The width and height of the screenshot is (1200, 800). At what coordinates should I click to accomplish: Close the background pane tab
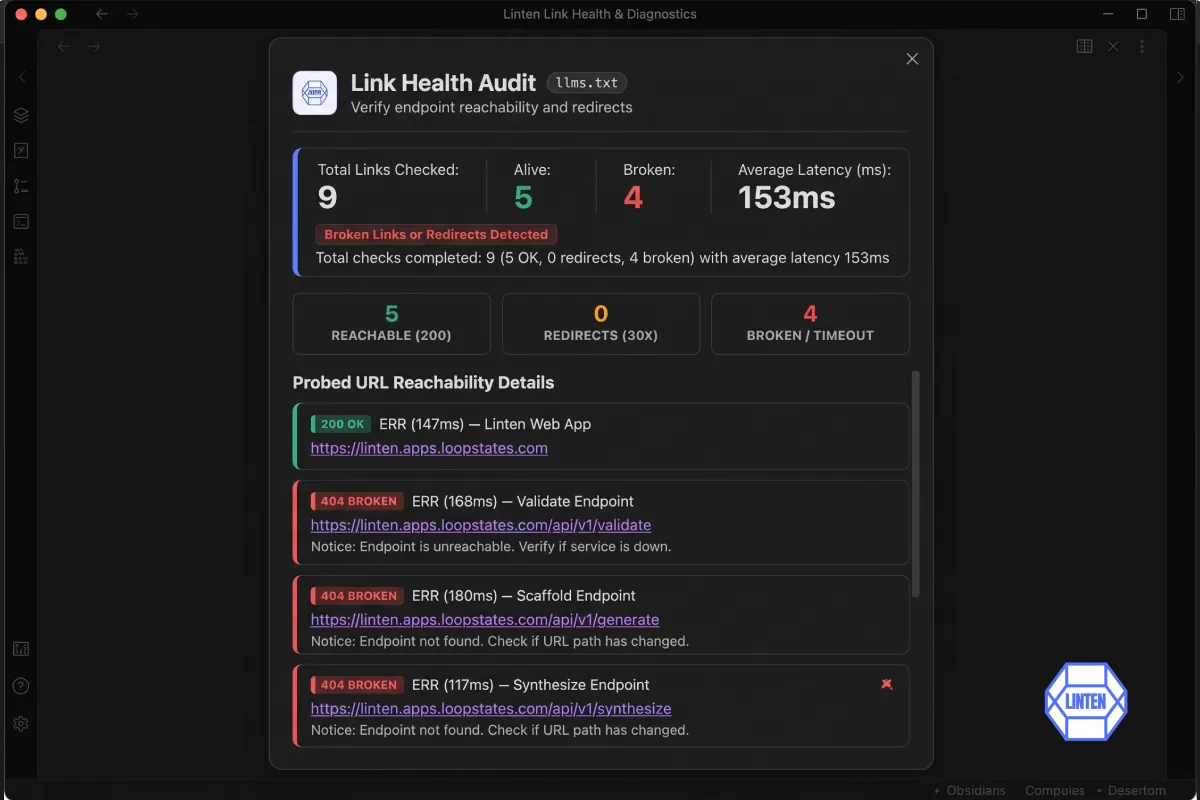(x=1113, y=46)
